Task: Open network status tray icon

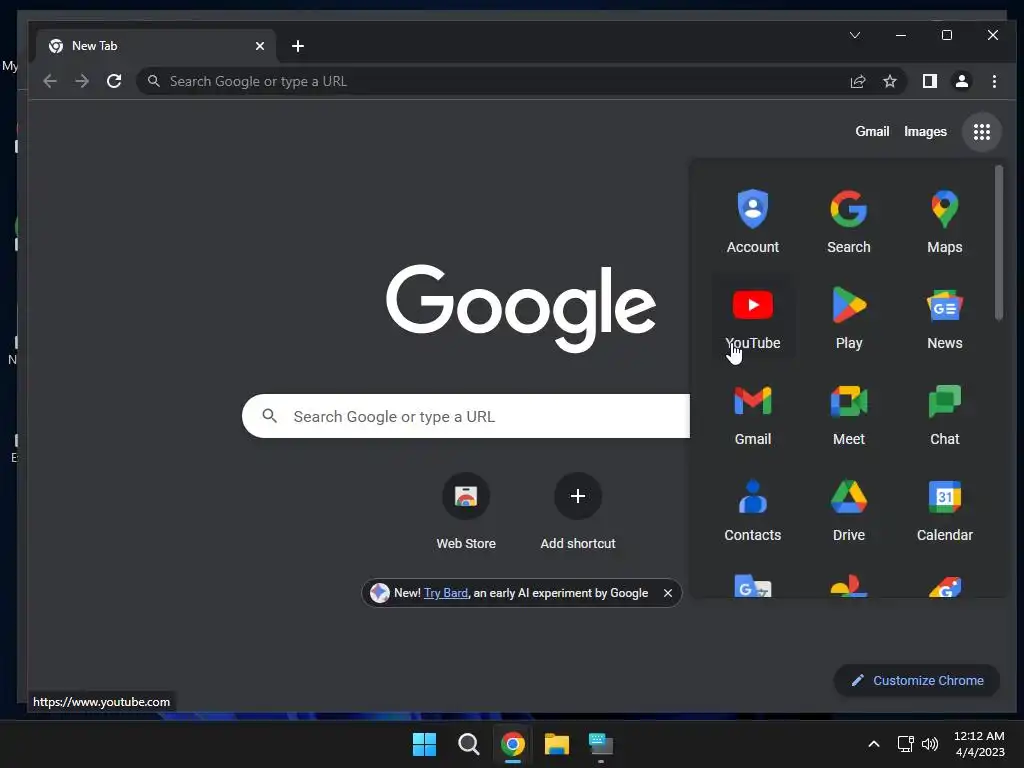Action: (x=905, y=744)
